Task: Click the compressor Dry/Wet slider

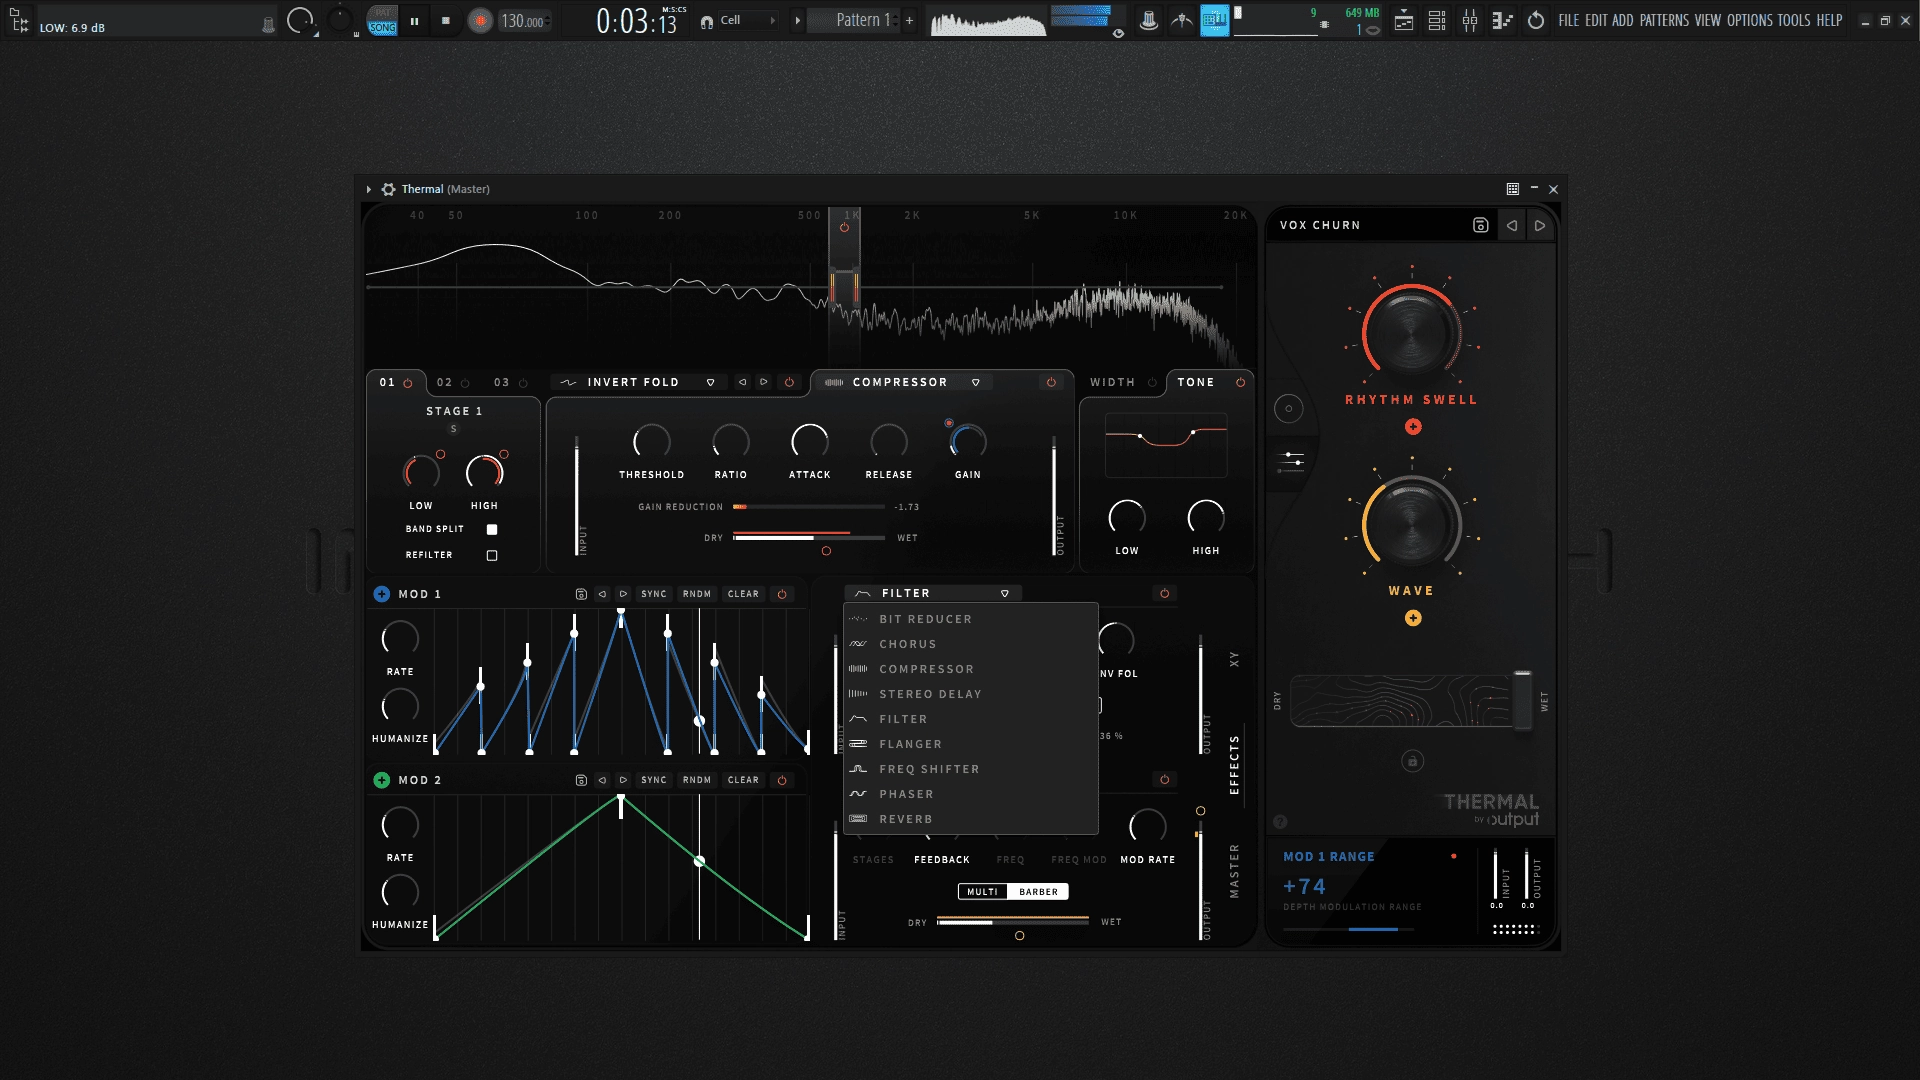Action: coord(809,538)
